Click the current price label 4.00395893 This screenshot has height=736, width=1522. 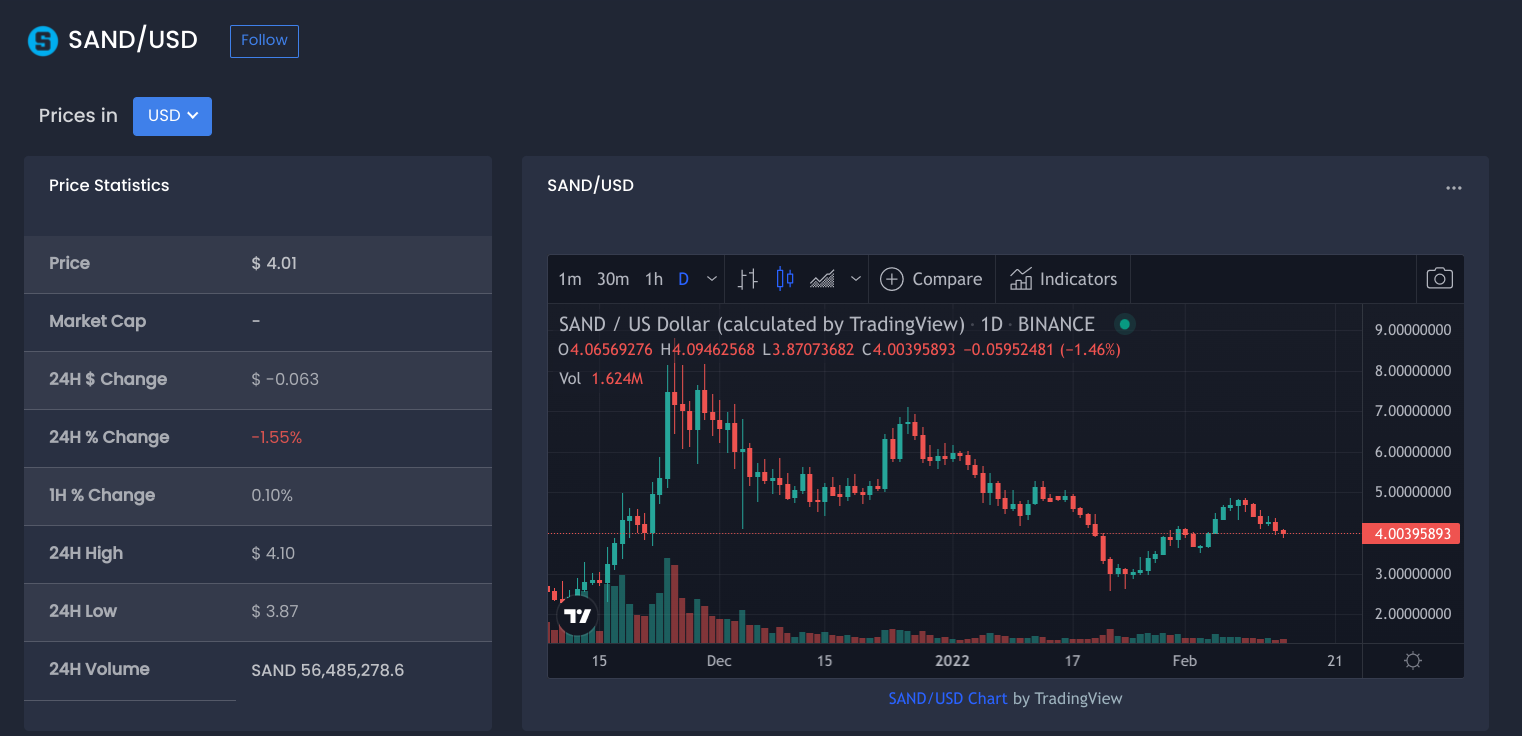click(1411, 534)
